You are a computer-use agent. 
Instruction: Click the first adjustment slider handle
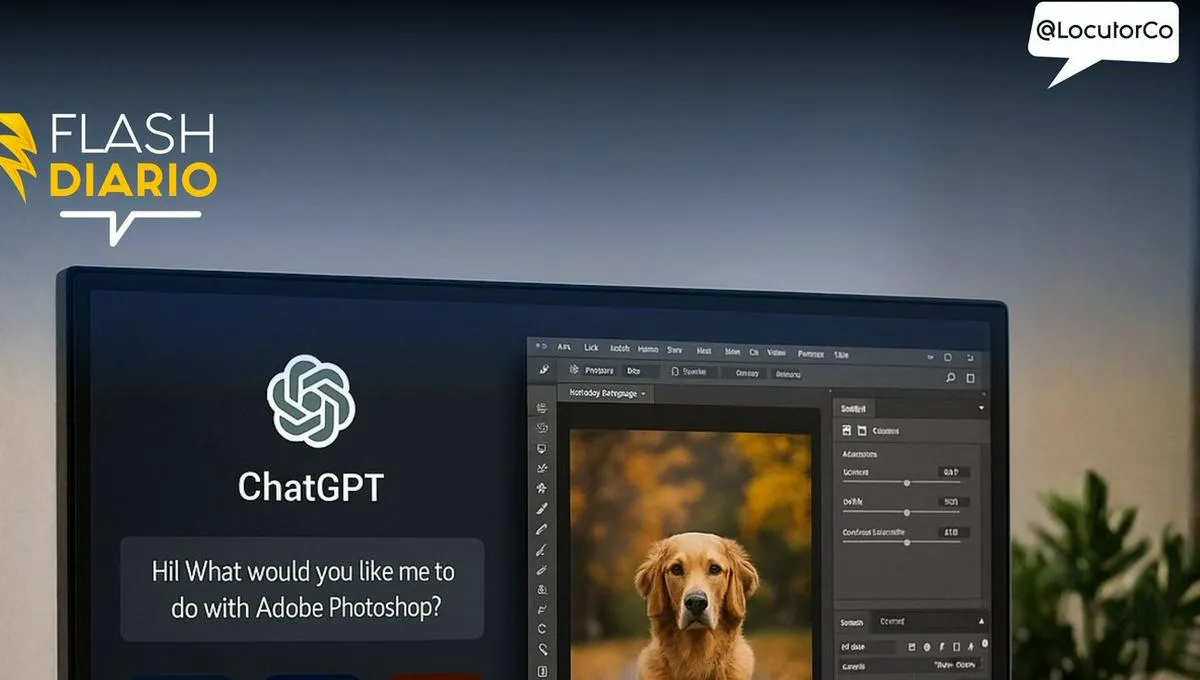907,482
